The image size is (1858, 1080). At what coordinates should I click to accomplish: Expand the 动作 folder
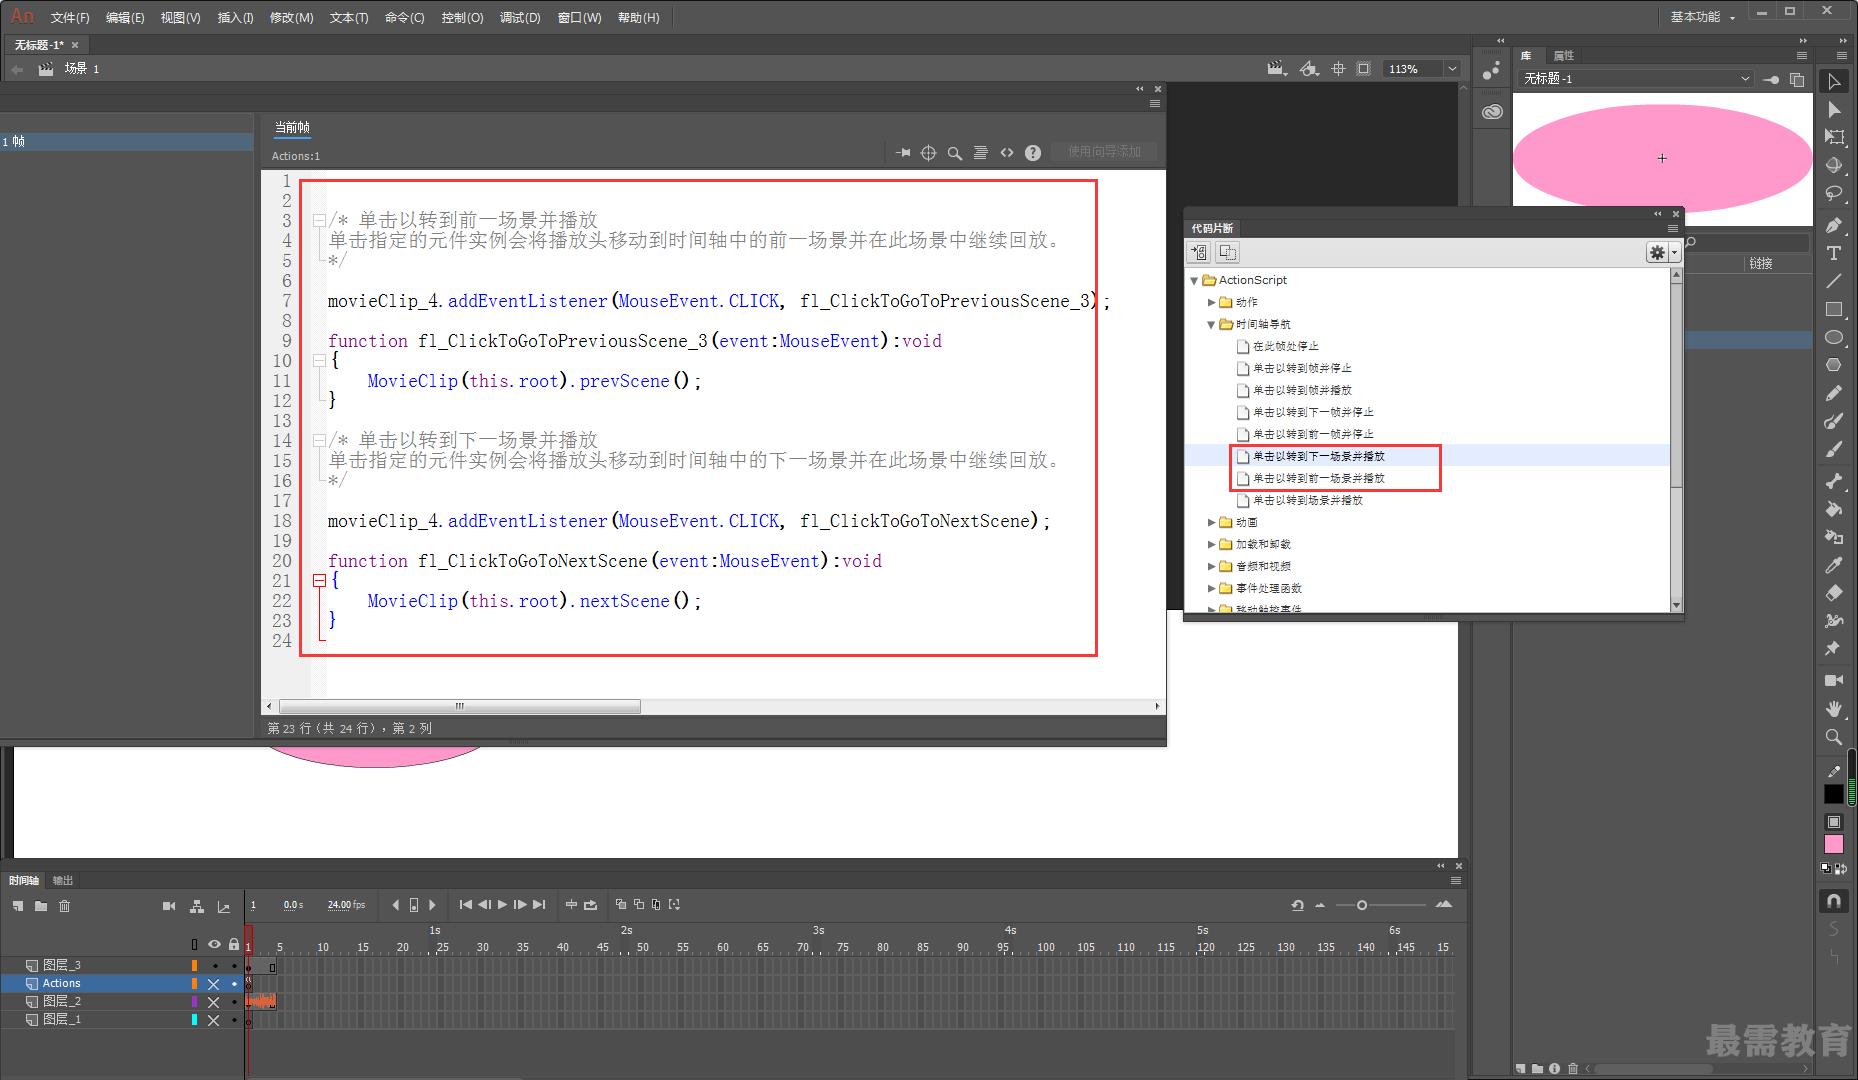point(1211,303)
